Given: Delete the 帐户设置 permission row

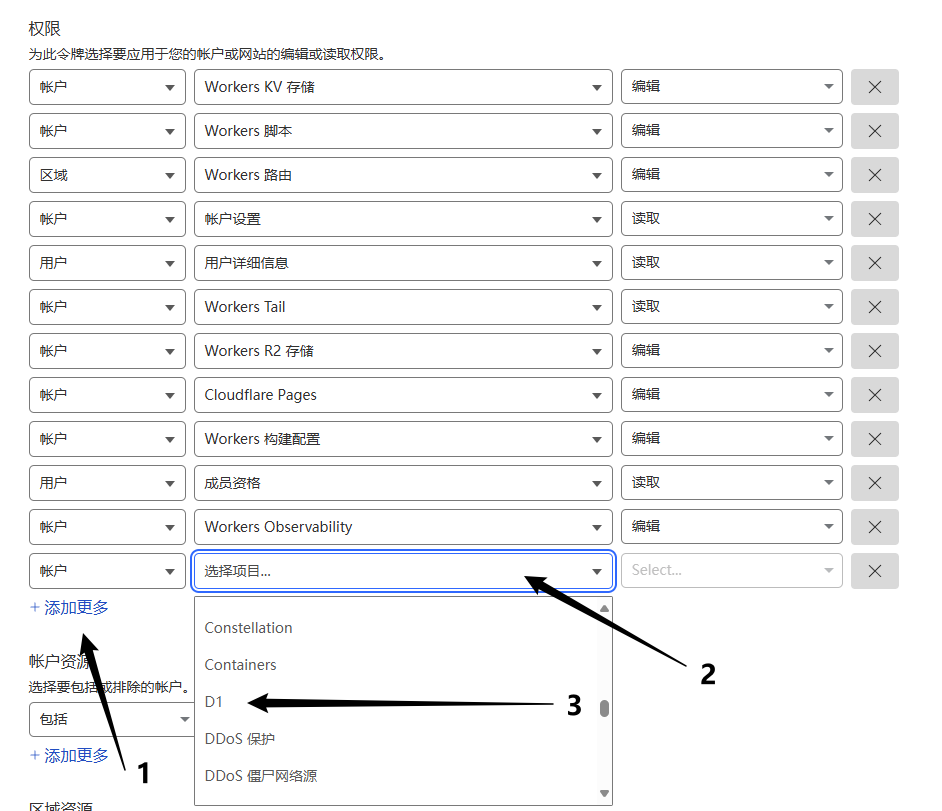Looking at the screenshot, I should (874, 219).
